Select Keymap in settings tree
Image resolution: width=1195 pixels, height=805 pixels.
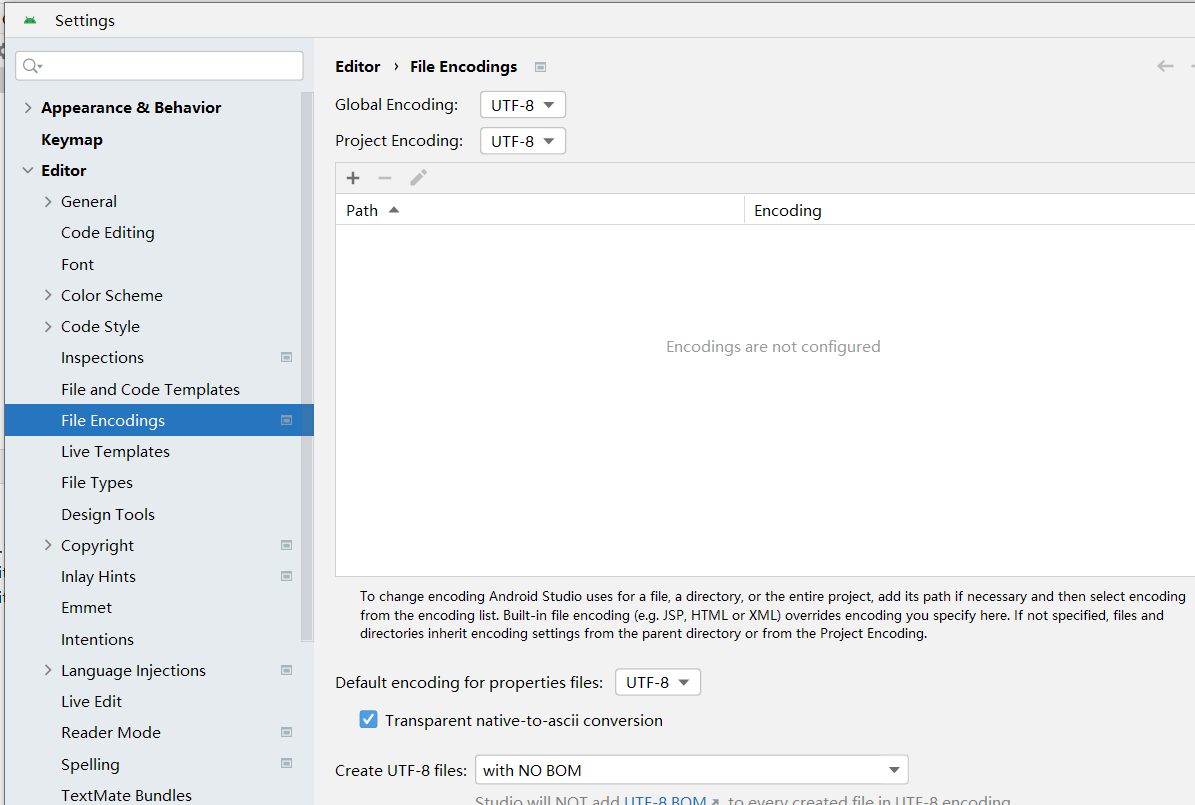pos(72,140)
